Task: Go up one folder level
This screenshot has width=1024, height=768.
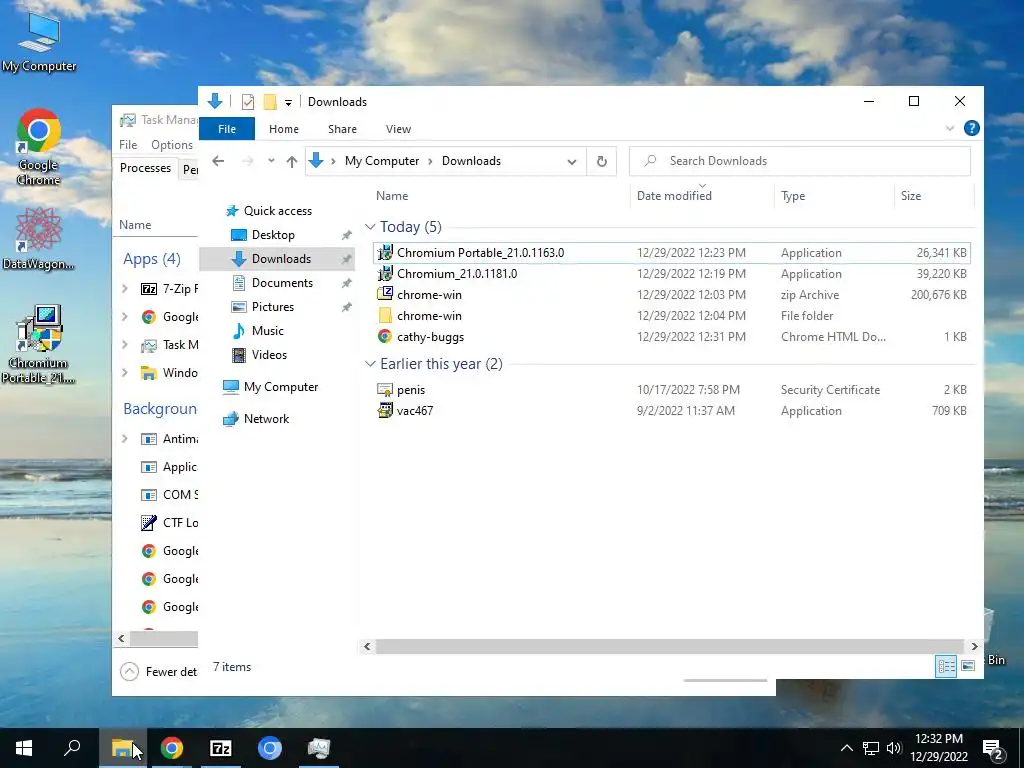Action: 292,161
